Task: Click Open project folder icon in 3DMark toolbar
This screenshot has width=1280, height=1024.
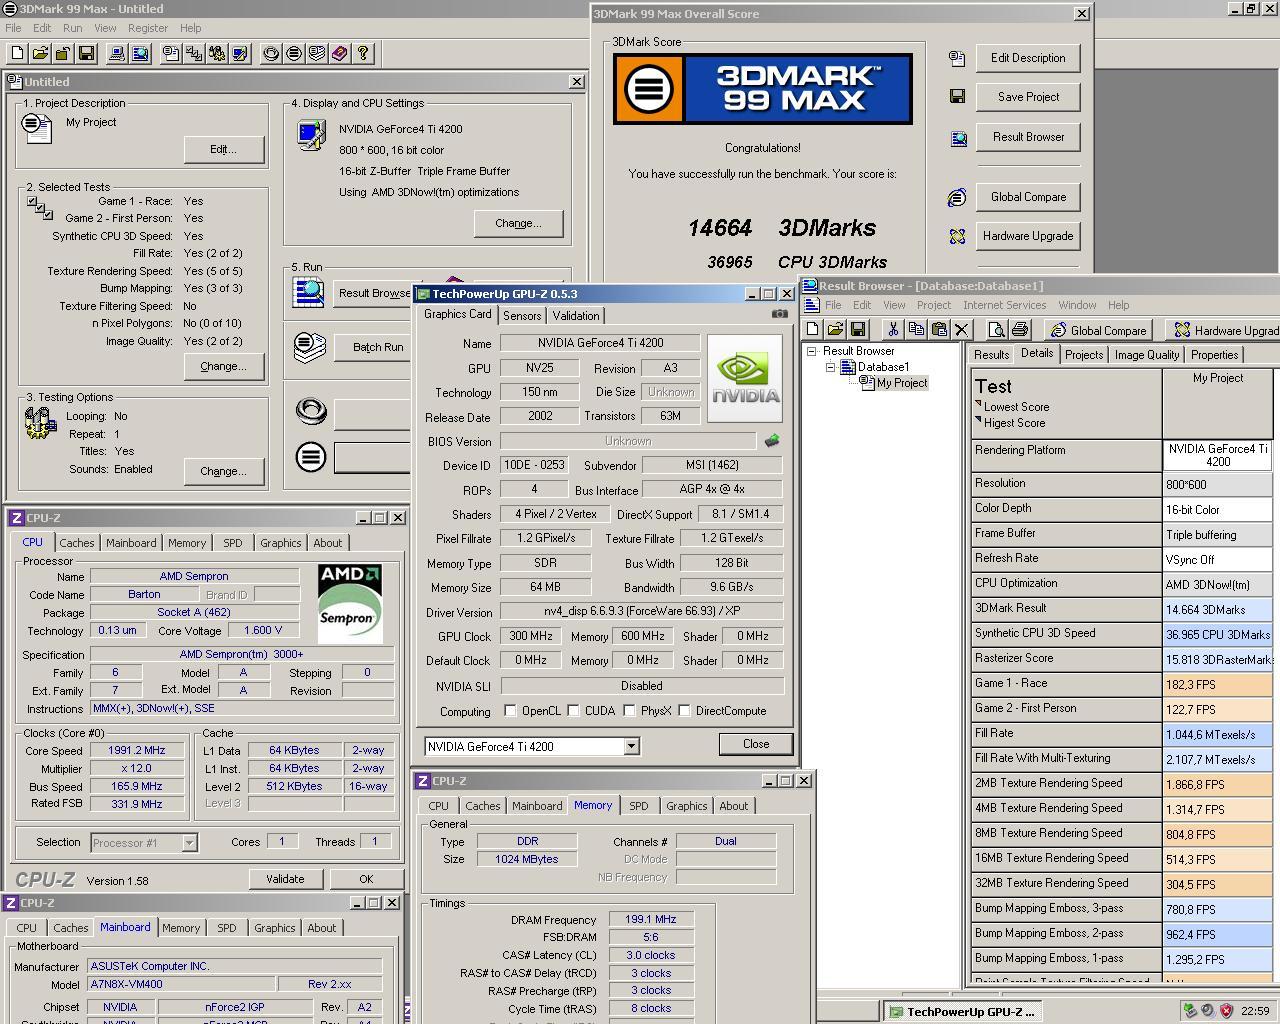Action: tap(41, 53)
